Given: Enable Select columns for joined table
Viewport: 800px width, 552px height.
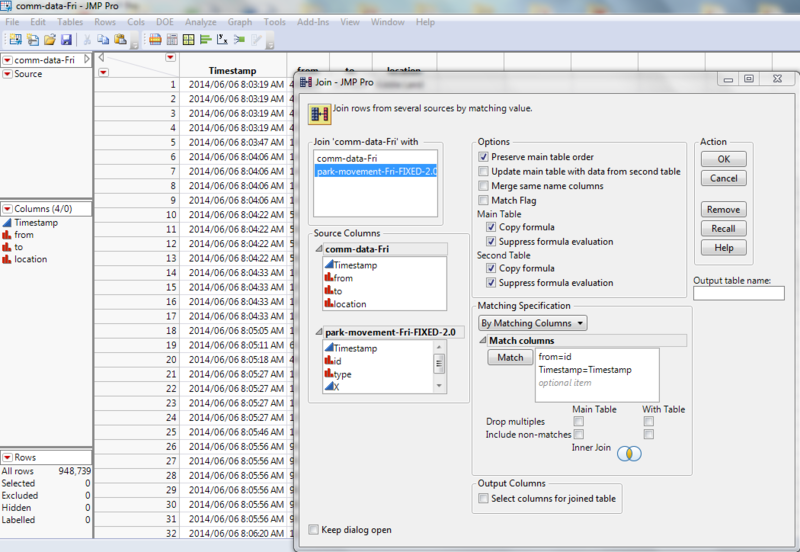Looking at the screenshot, I should [483, 498].
